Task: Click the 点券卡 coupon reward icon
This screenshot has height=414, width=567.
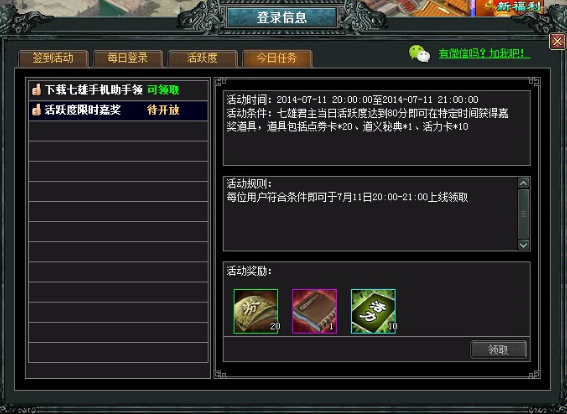Action: [x=256, y=311]
